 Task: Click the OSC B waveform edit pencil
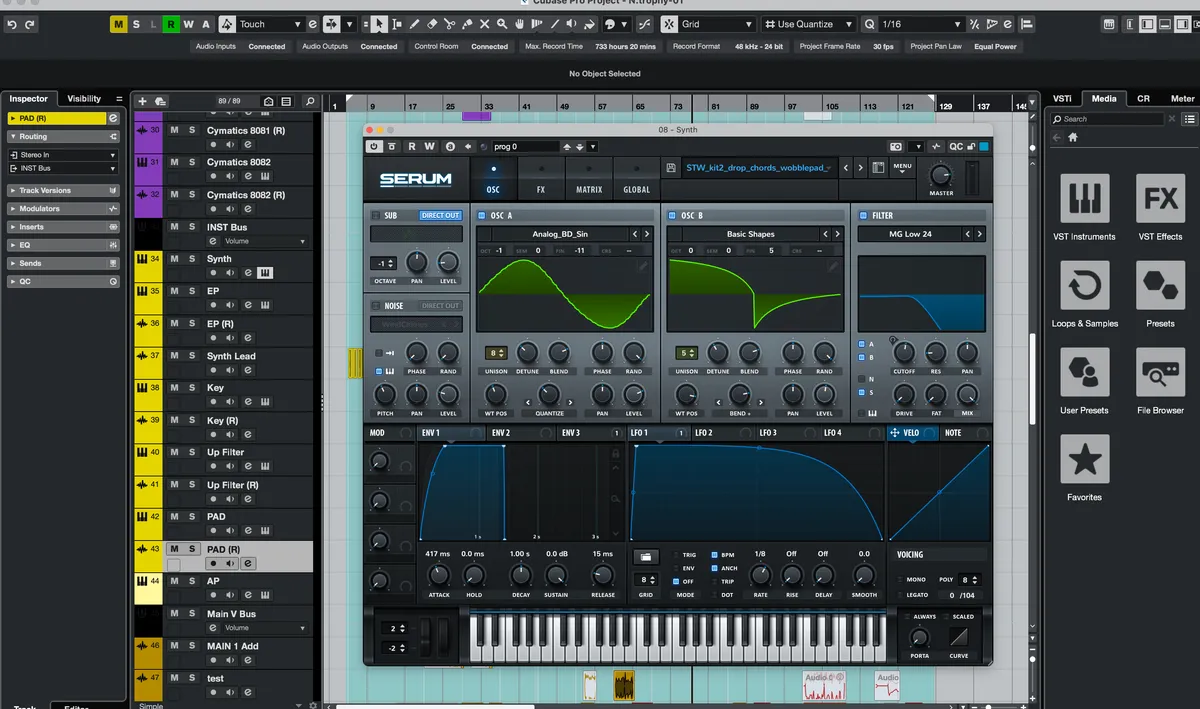point(833,266)
